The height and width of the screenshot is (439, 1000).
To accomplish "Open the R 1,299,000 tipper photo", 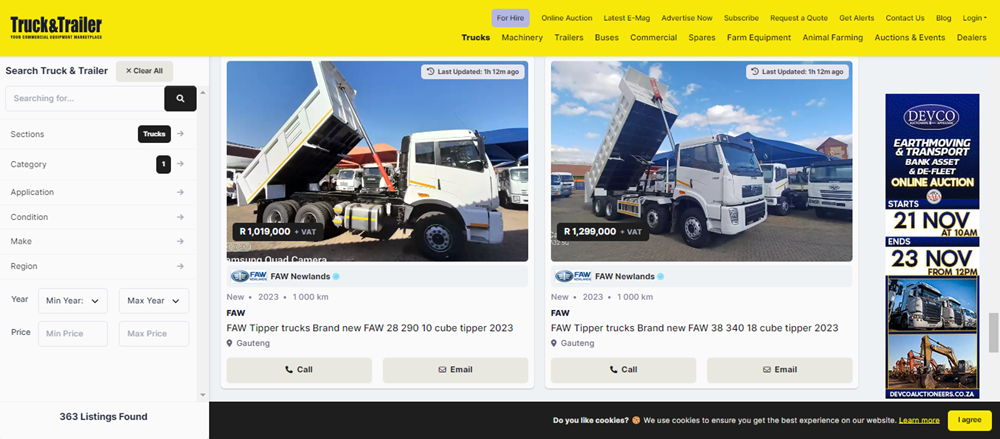I will tap(702, 161).
